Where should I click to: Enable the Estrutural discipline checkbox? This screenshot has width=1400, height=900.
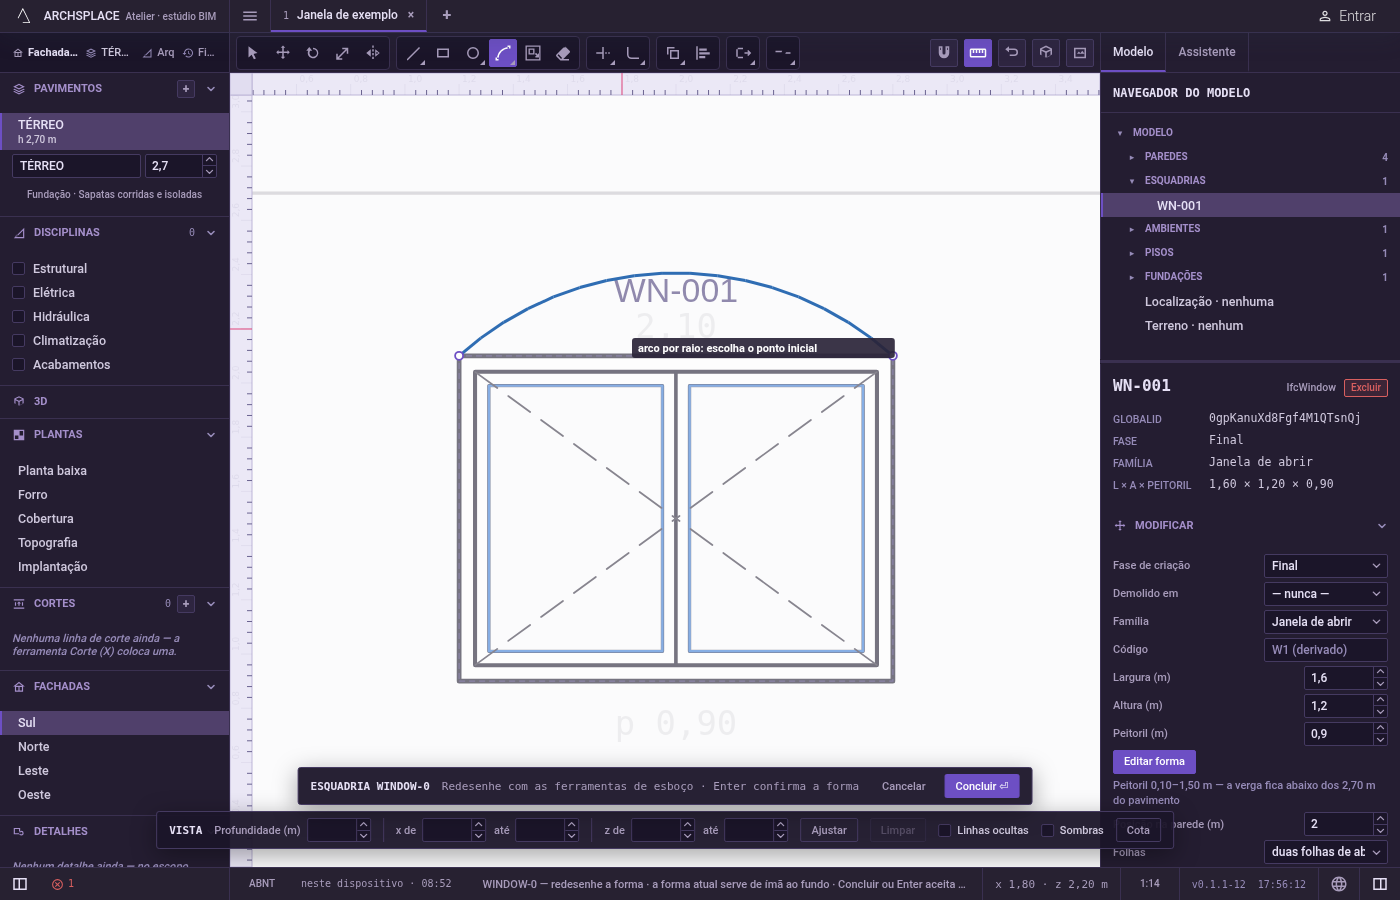pos(18,269)
